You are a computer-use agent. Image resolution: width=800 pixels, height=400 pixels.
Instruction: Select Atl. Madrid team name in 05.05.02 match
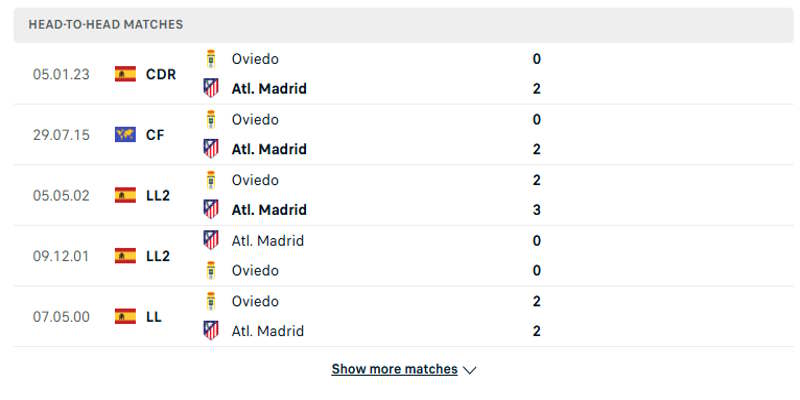point(268,210)
